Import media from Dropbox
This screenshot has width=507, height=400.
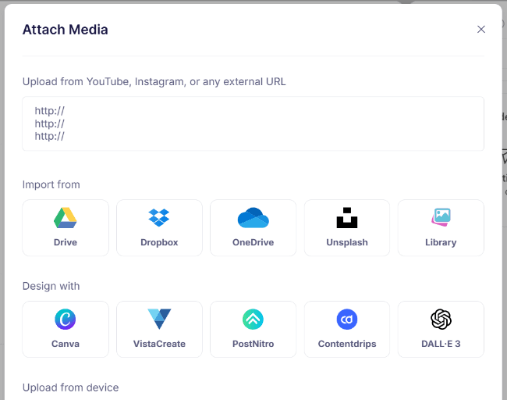(159, 228)
